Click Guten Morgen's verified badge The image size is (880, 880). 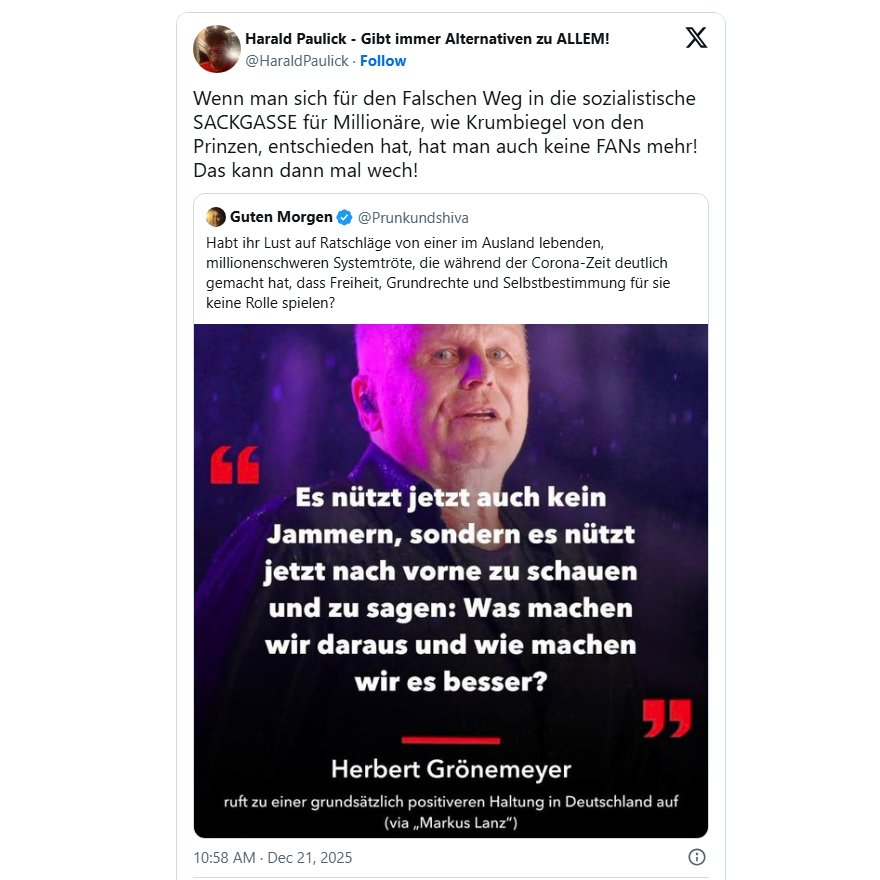coord(344,217)
